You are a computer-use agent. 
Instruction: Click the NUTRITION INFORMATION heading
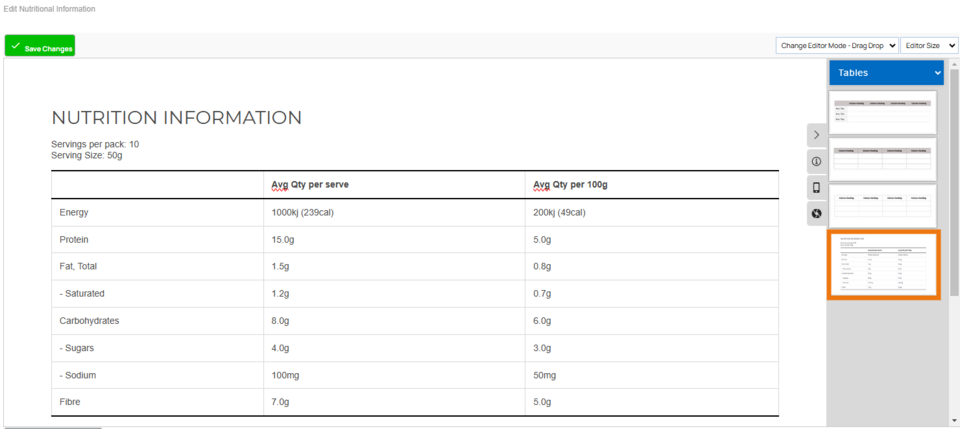176,118
